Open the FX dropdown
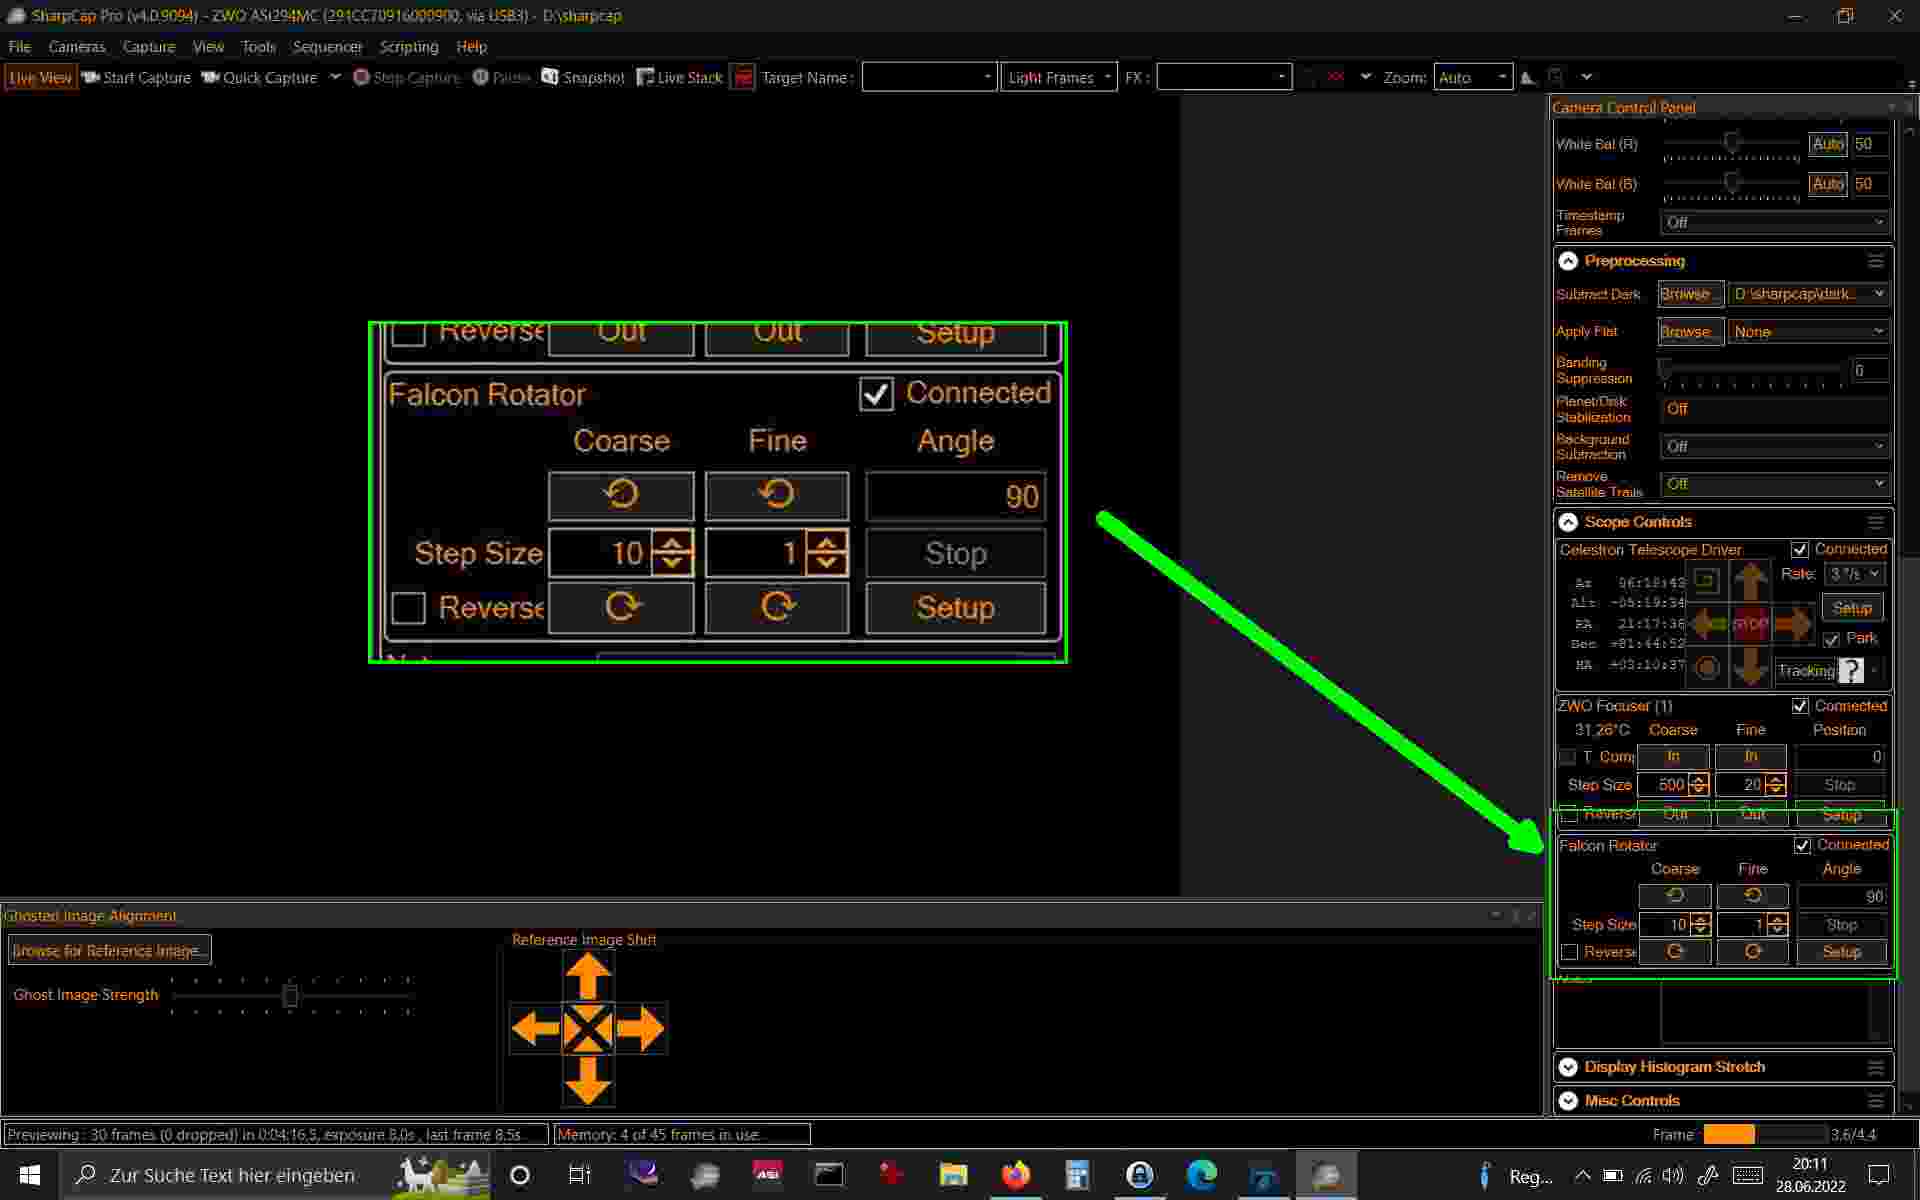The width and height of the screenshot is (1920, 1200). click(1224, 77)
